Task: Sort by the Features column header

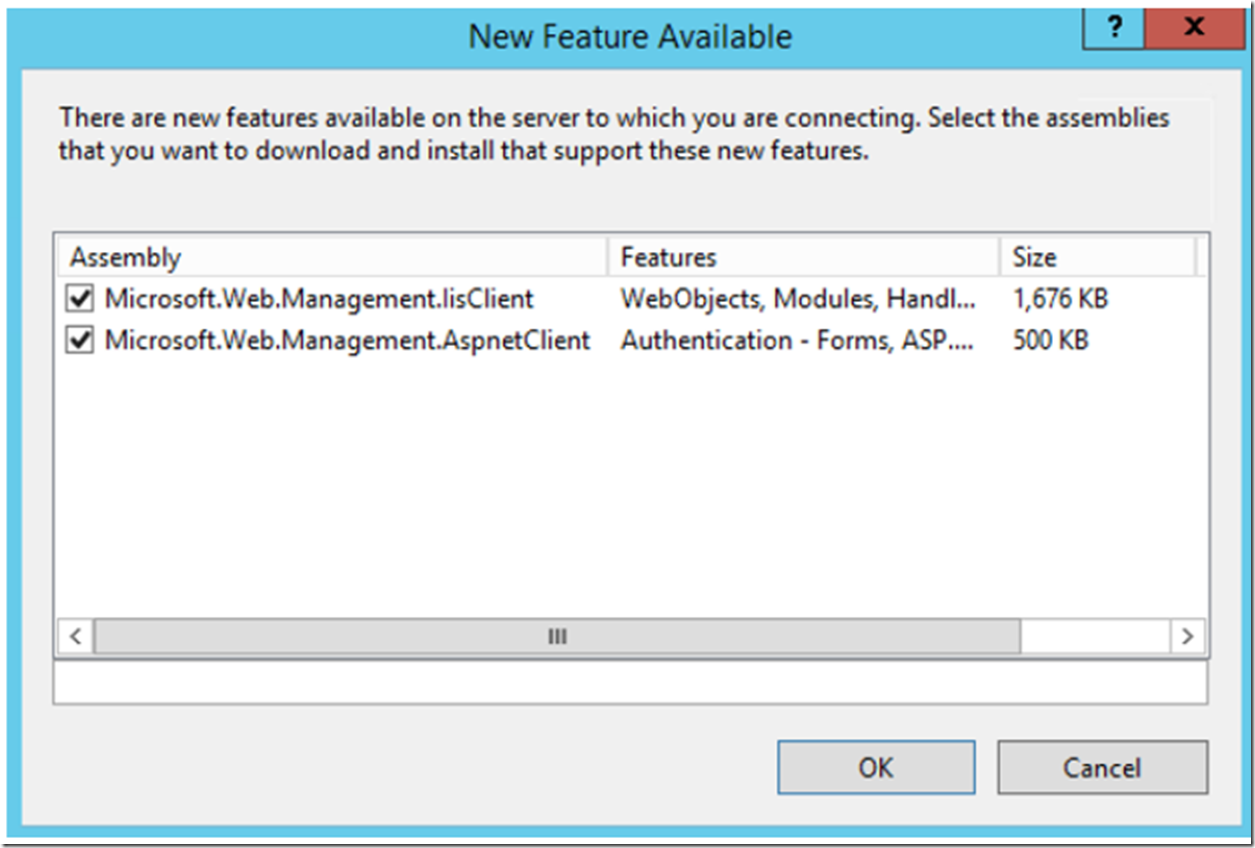Action: click(803, 257)
